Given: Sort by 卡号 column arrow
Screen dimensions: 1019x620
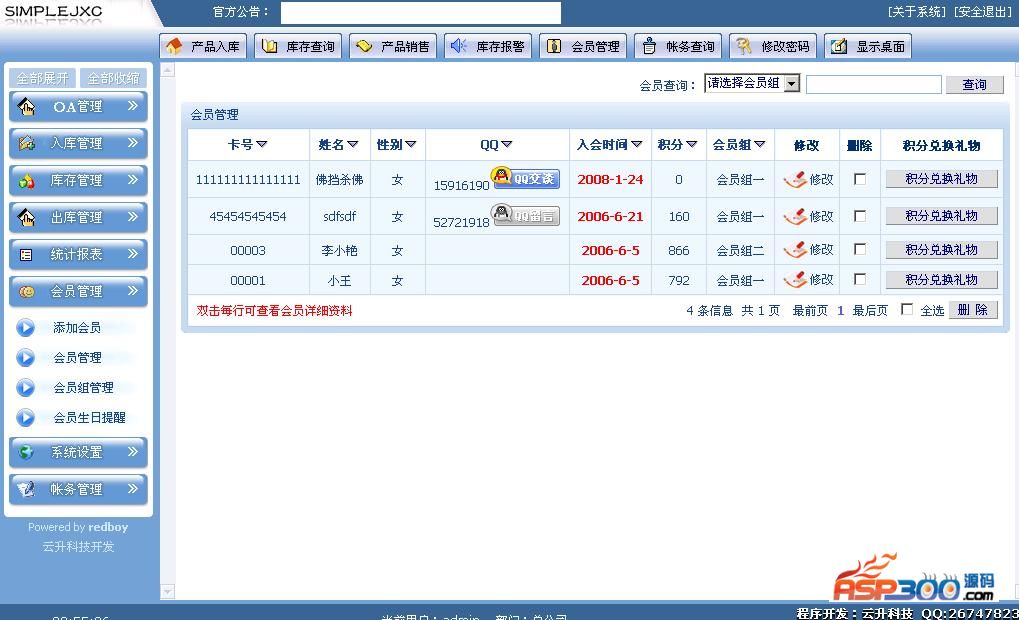Looking at the screenshot, I should pos(262,144).
